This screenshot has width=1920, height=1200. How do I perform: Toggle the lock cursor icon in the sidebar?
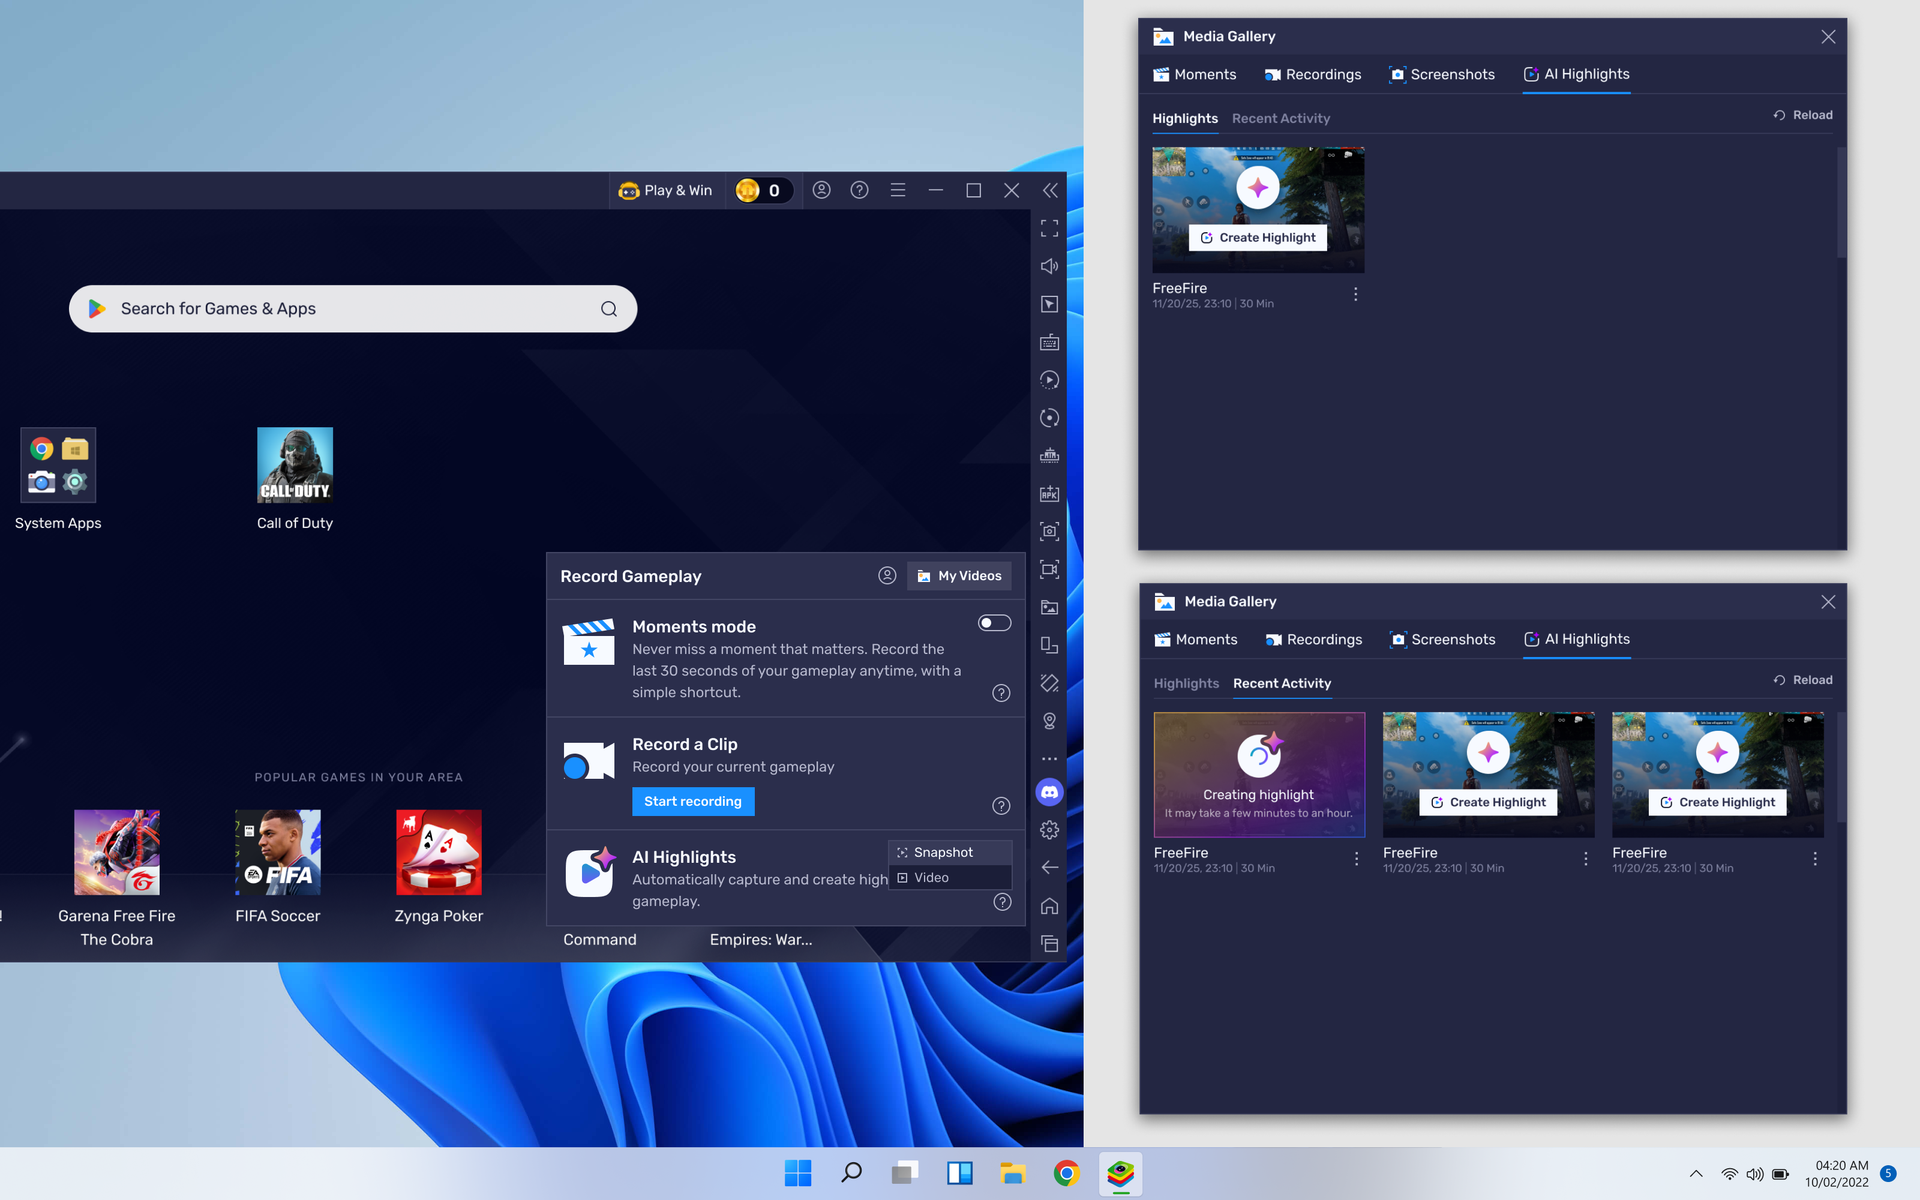click(1049, 304)
